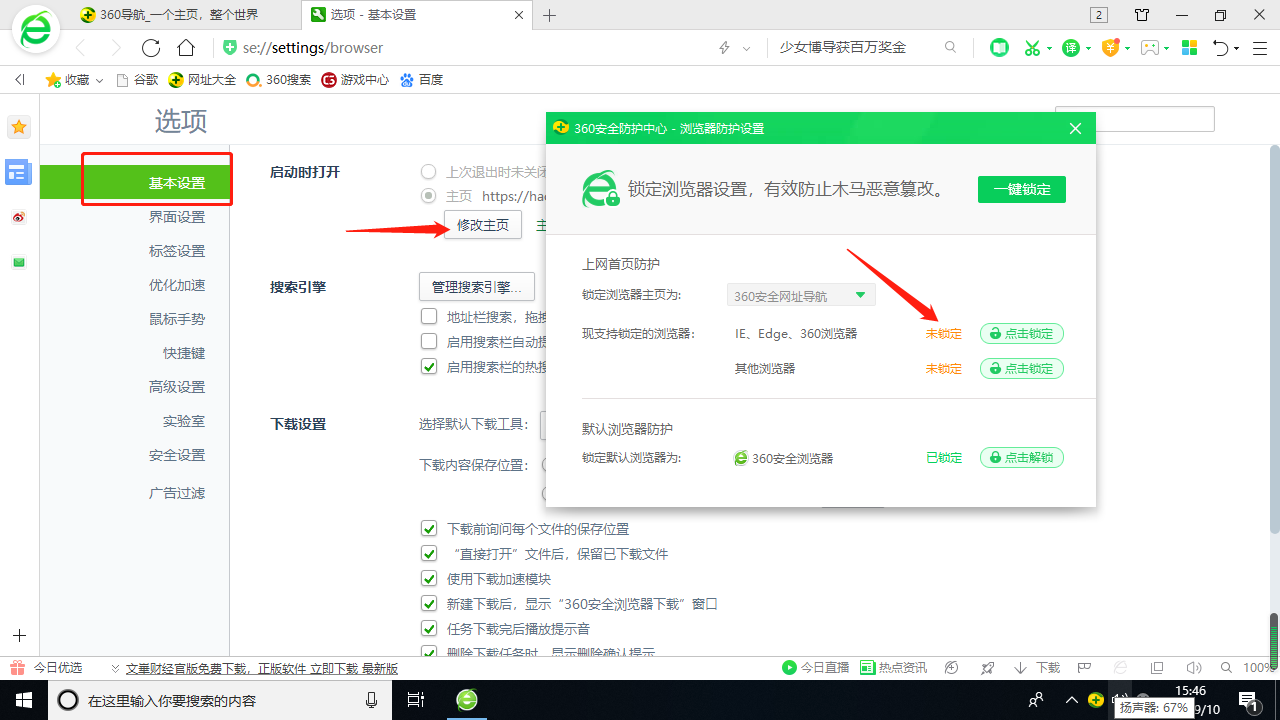Click the money shield (抢红包) icon
1280x720 pixels.
1112,47
